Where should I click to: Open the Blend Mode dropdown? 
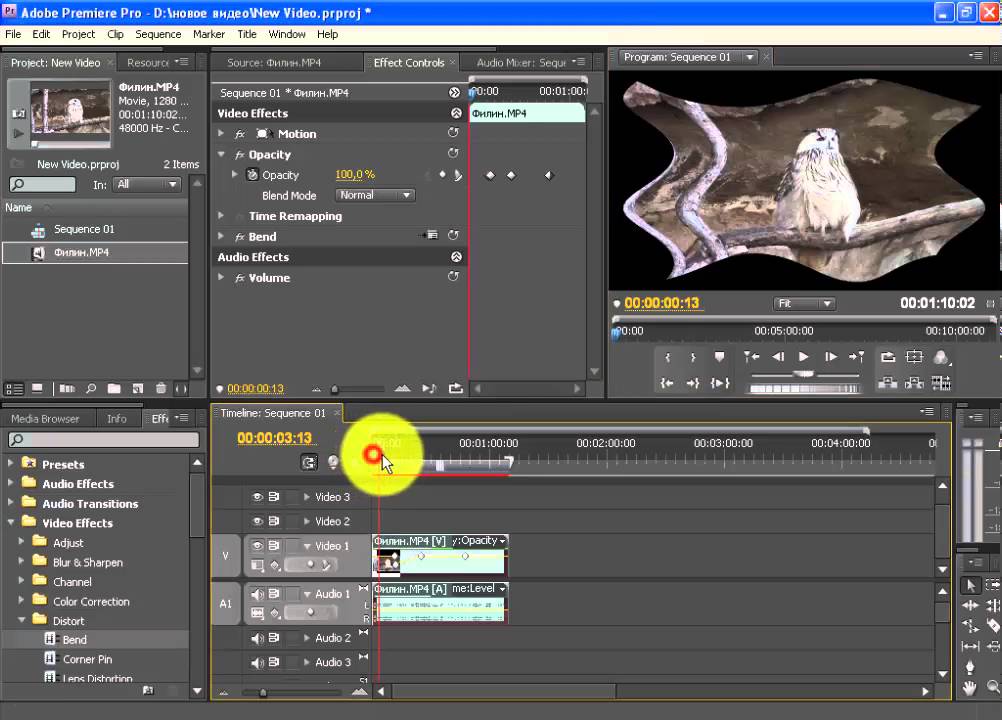tap(374, 195)
